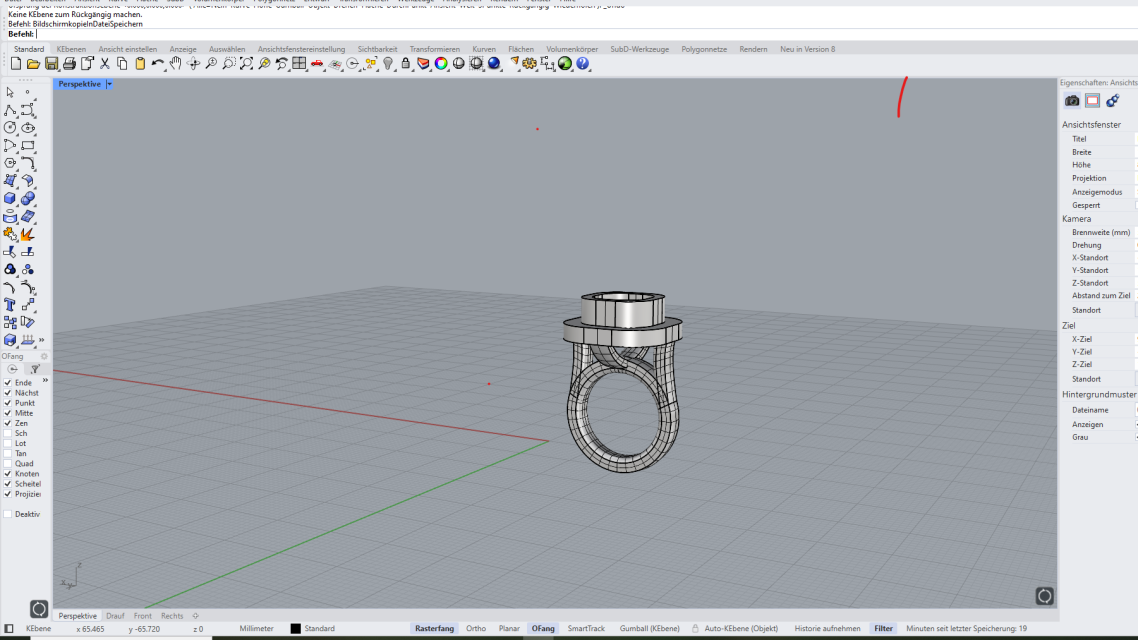Viewport: 1138px width, 640px height.
Task: Click the black Standard layer color swatch
Action: coord(295,629)
